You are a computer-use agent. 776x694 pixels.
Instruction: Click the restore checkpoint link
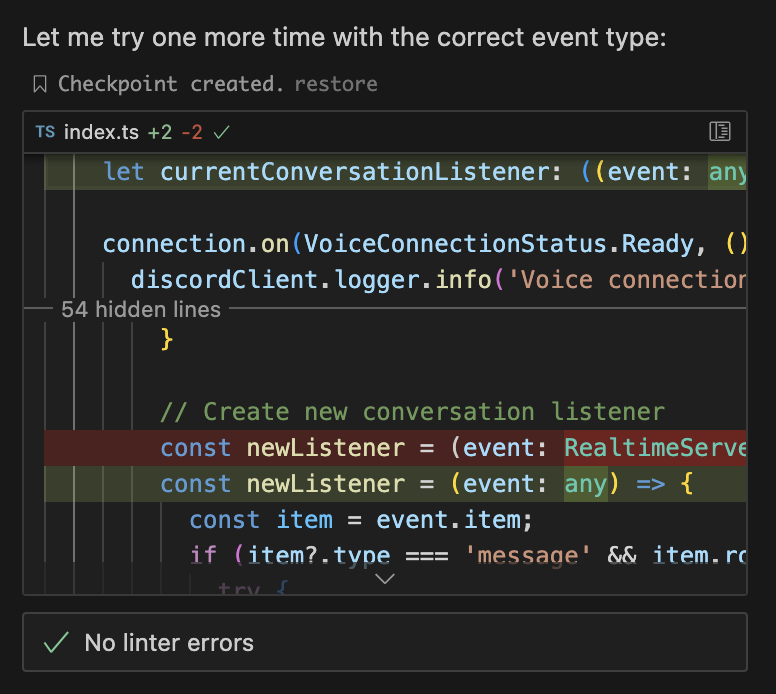click(336, 84)
